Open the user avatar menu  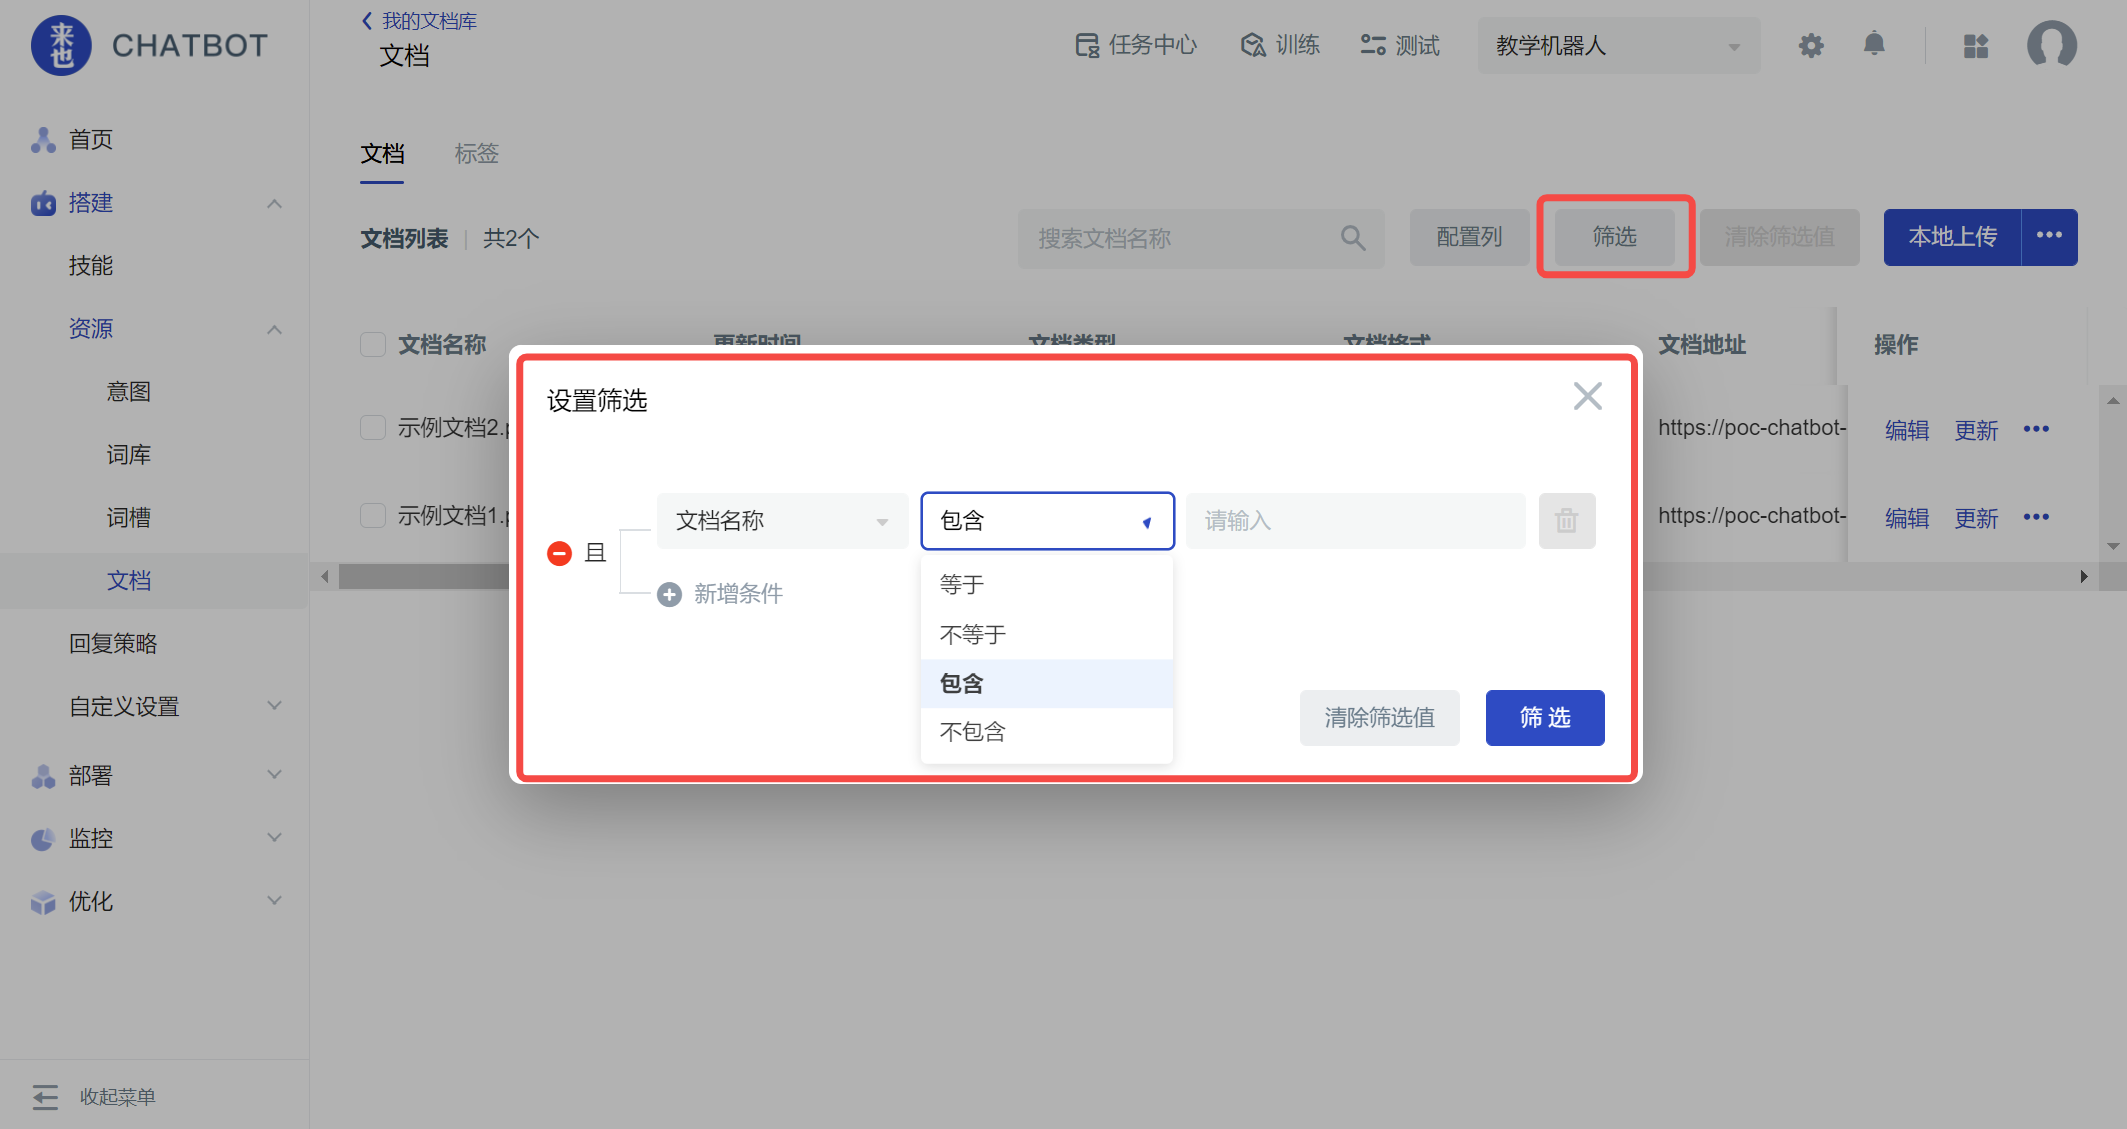2052,45
